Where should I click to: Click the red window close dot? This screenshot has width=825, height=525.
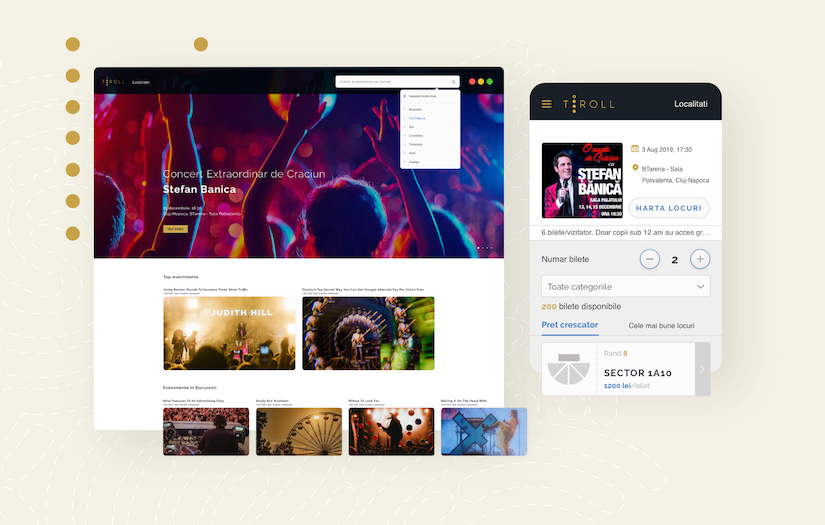click(472, 82)
